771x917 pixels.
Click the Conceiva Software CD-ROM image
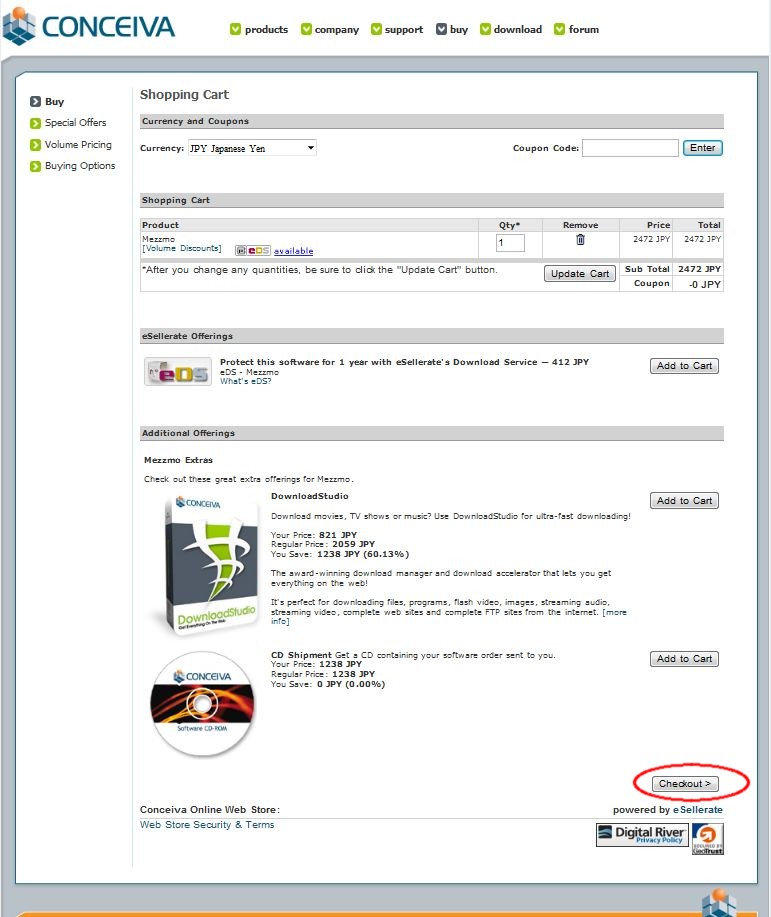202,704
